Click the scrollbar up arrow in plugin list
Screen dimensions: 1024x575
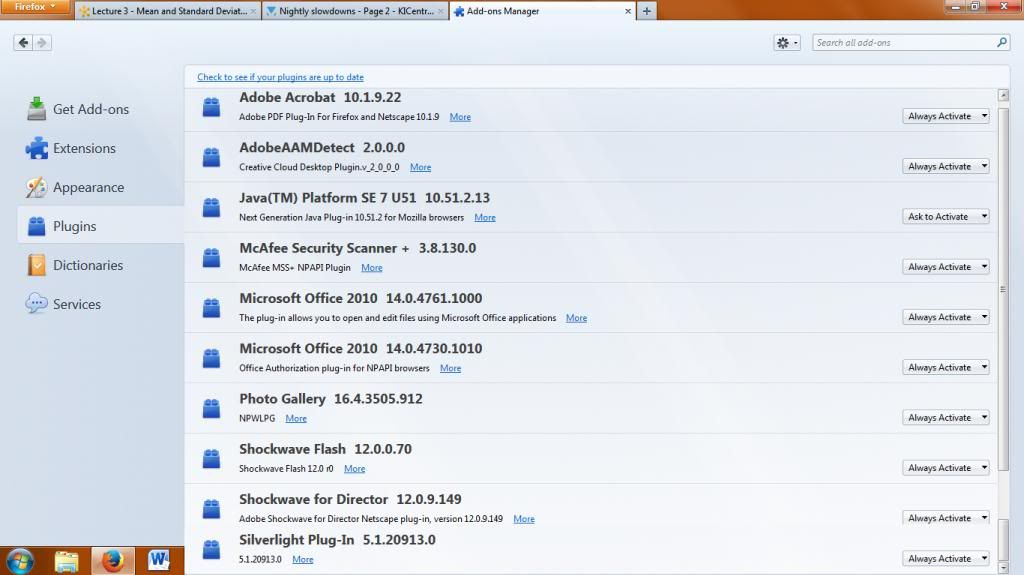(x=1003, y=95)
